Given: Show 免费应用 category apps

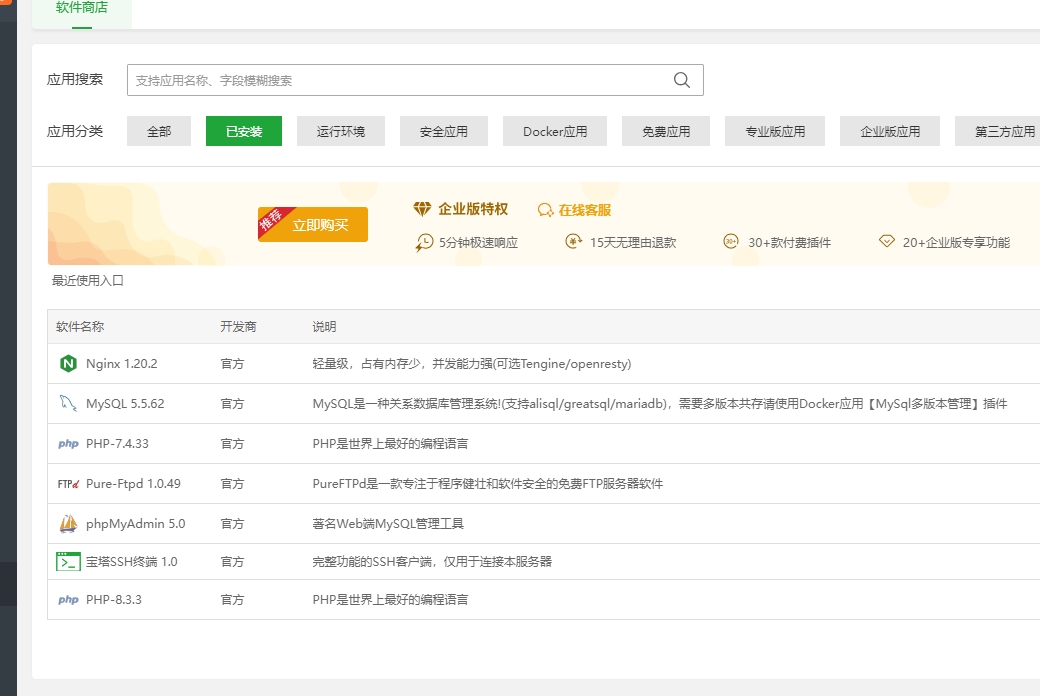Looking at the screenshot, I should [x=666, y=131].
